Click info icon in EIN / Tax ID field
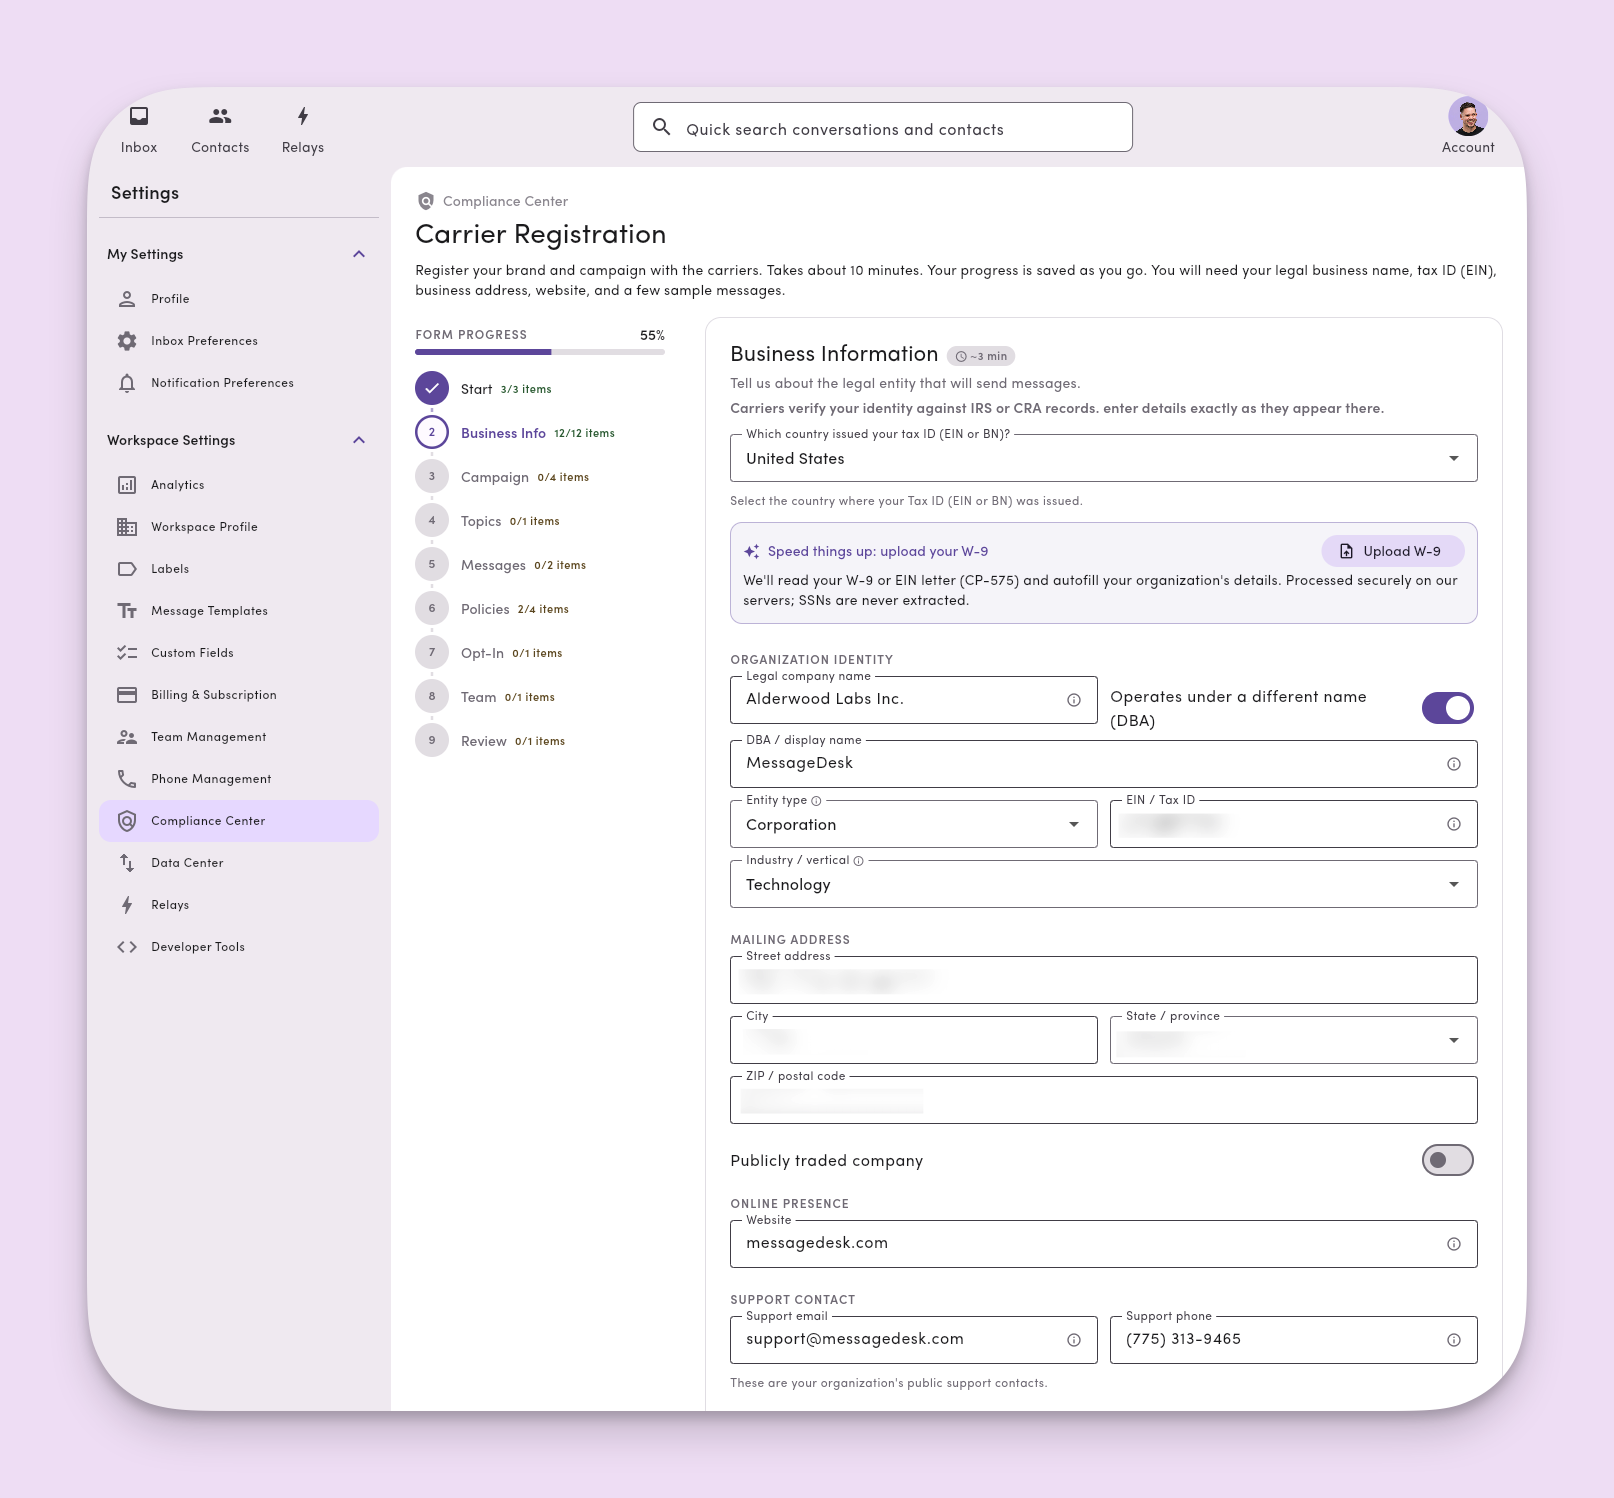 pos(1454,824)
